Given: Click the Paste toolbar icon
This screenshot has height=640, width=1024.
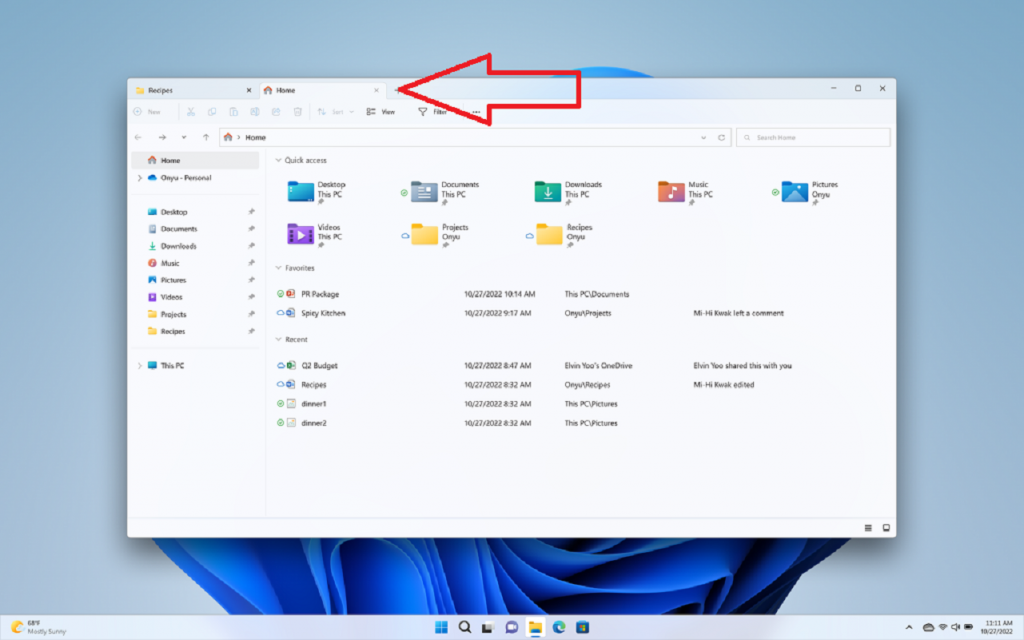Looking at the screenshot, I should (x=232, y=111).
